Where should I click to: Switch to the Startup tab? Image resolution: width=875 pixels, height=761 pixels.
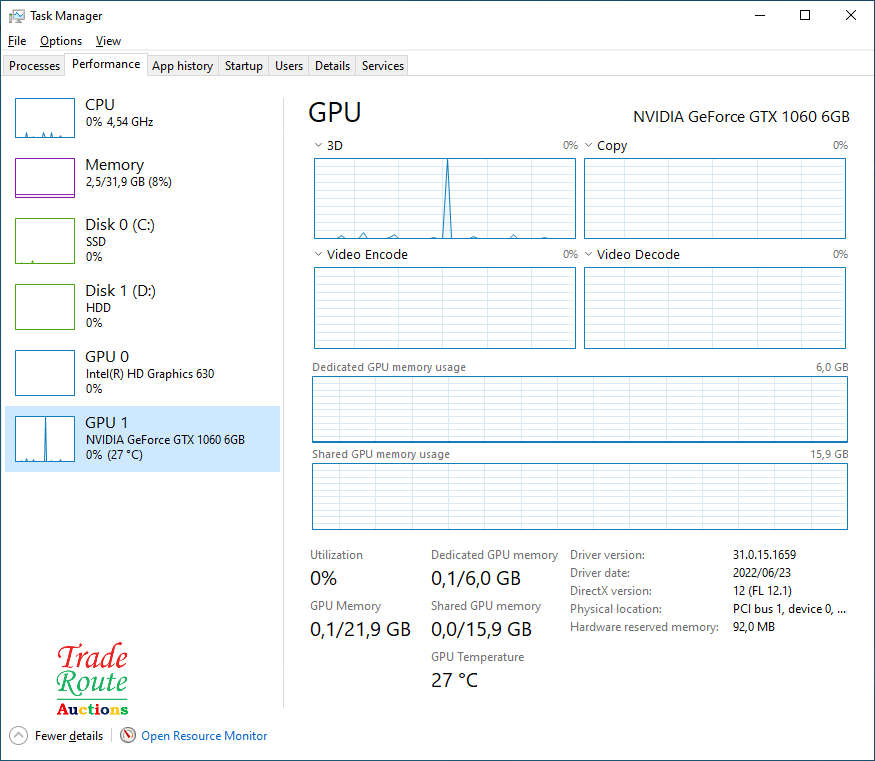coord(243,66)
